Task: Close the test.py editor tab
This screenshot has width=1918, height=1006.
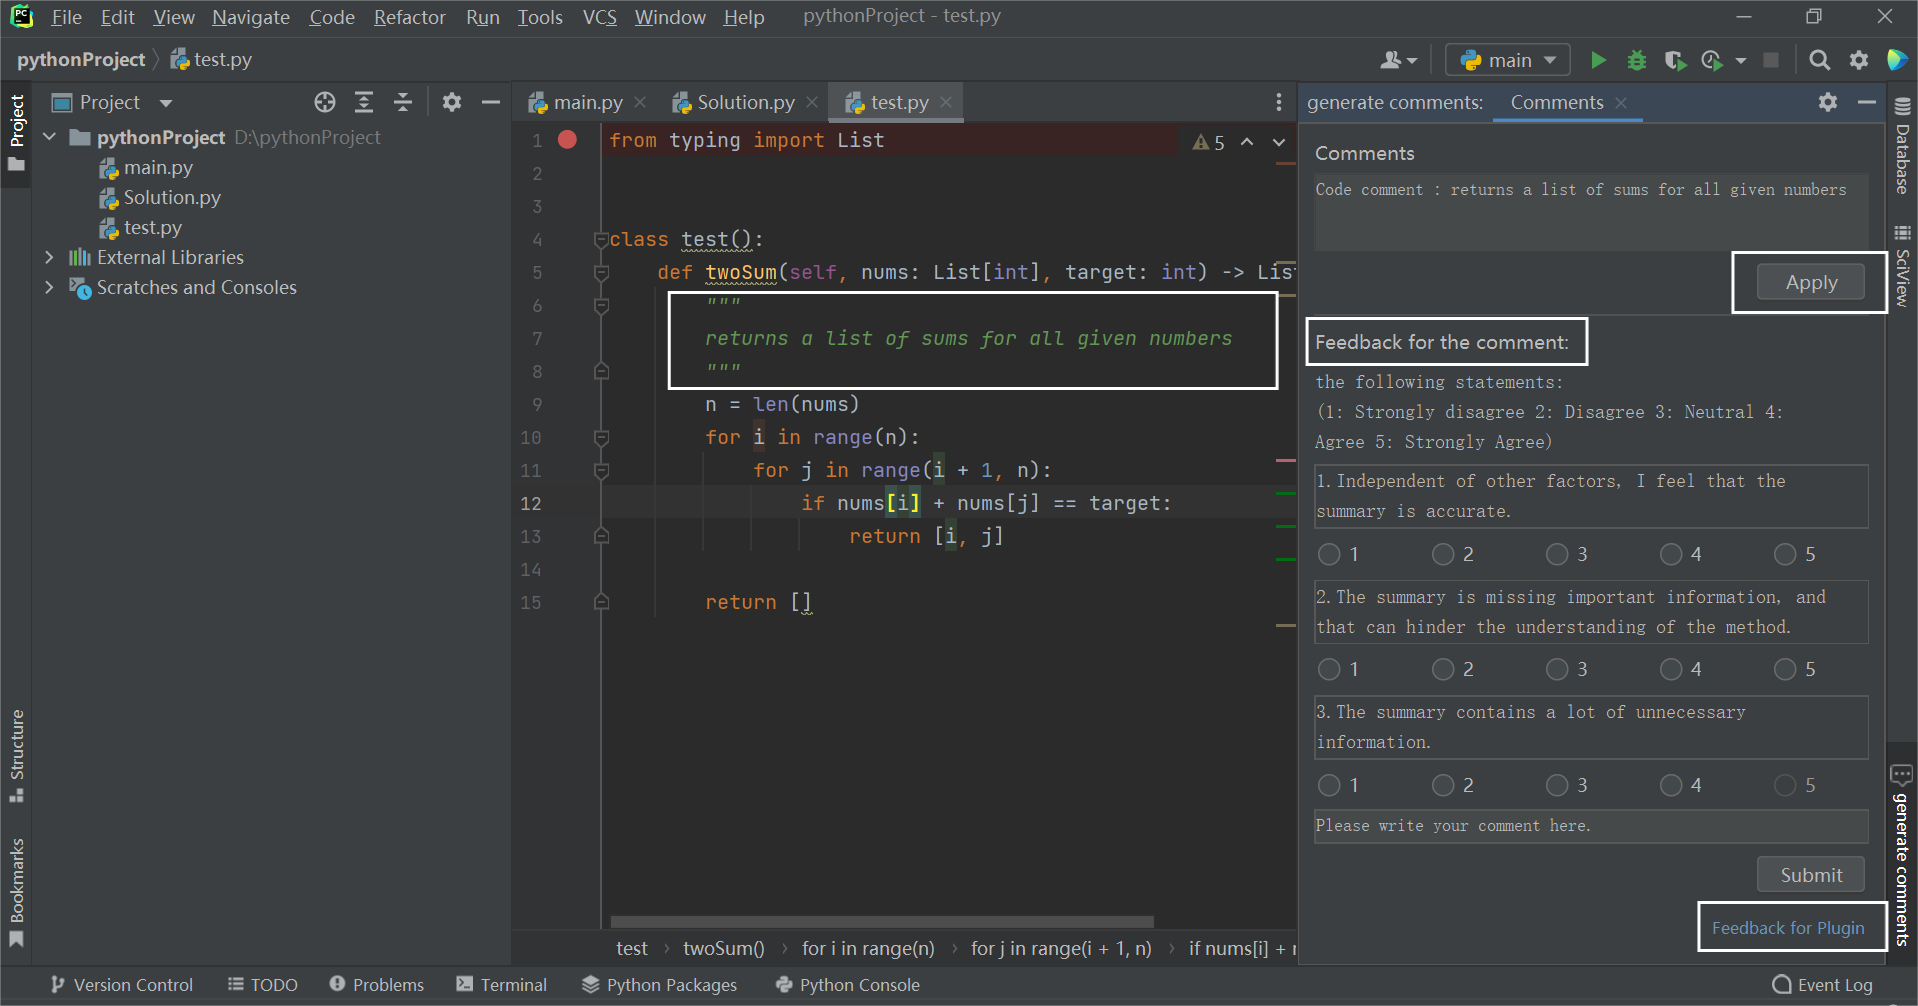Action: click(x=946, y=102)
